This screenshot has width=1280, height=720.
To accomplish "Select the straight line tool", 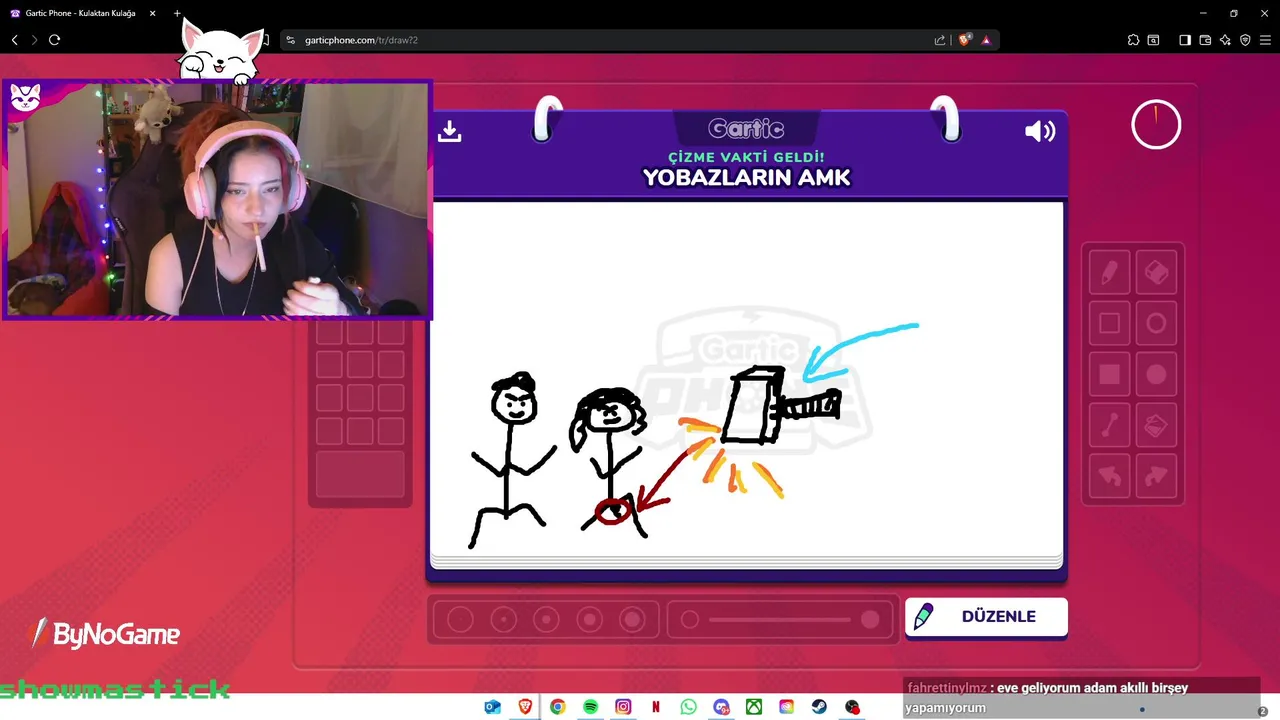I will click(1110, 426).
